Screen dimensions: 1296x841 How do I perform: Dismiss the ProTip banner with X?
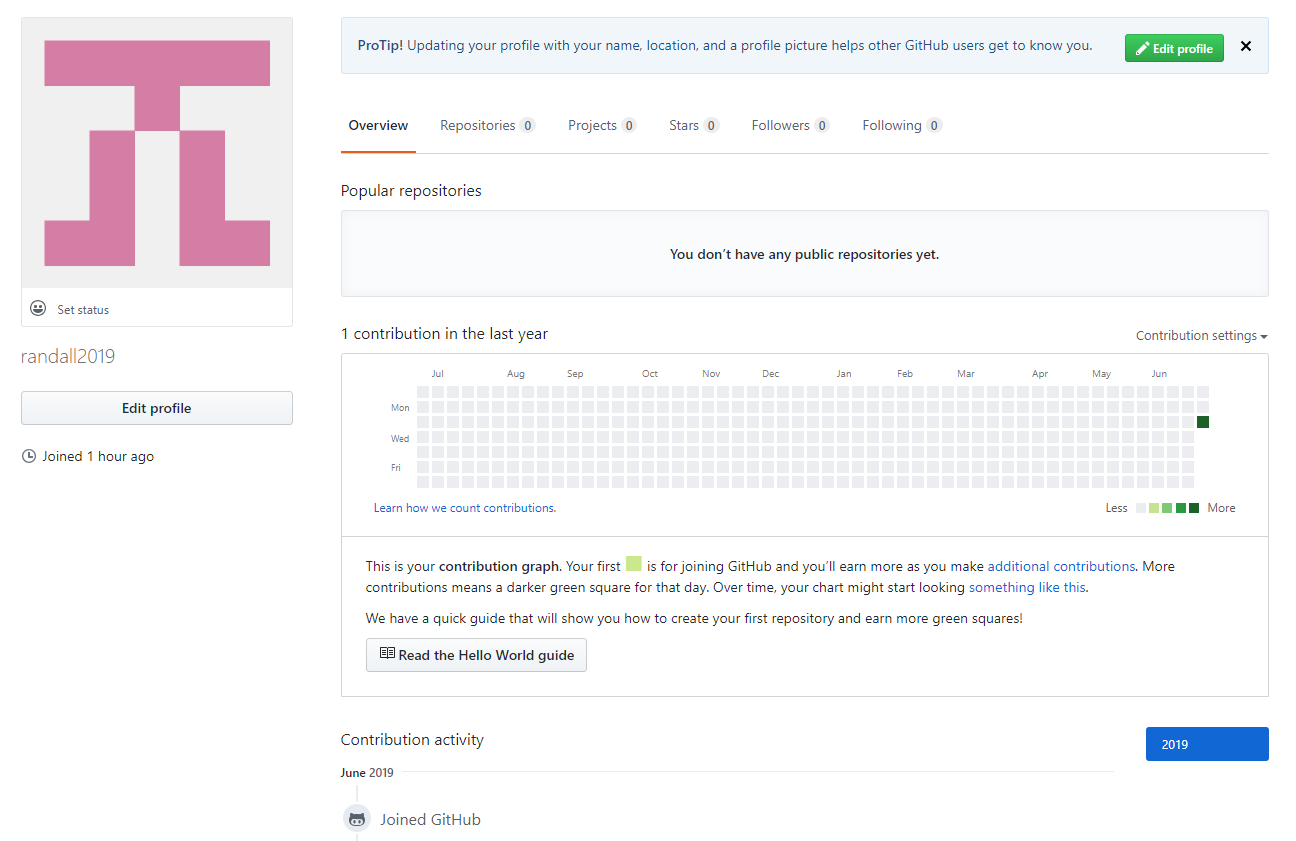1246,46
